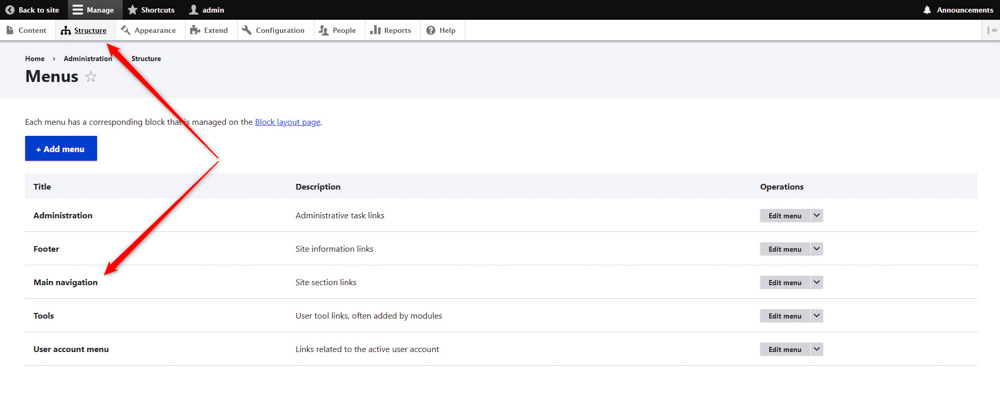The height and width of the screenshot is (398, 1000).
Task: Click 'Administrative task links' description
Action: [340, 216]
